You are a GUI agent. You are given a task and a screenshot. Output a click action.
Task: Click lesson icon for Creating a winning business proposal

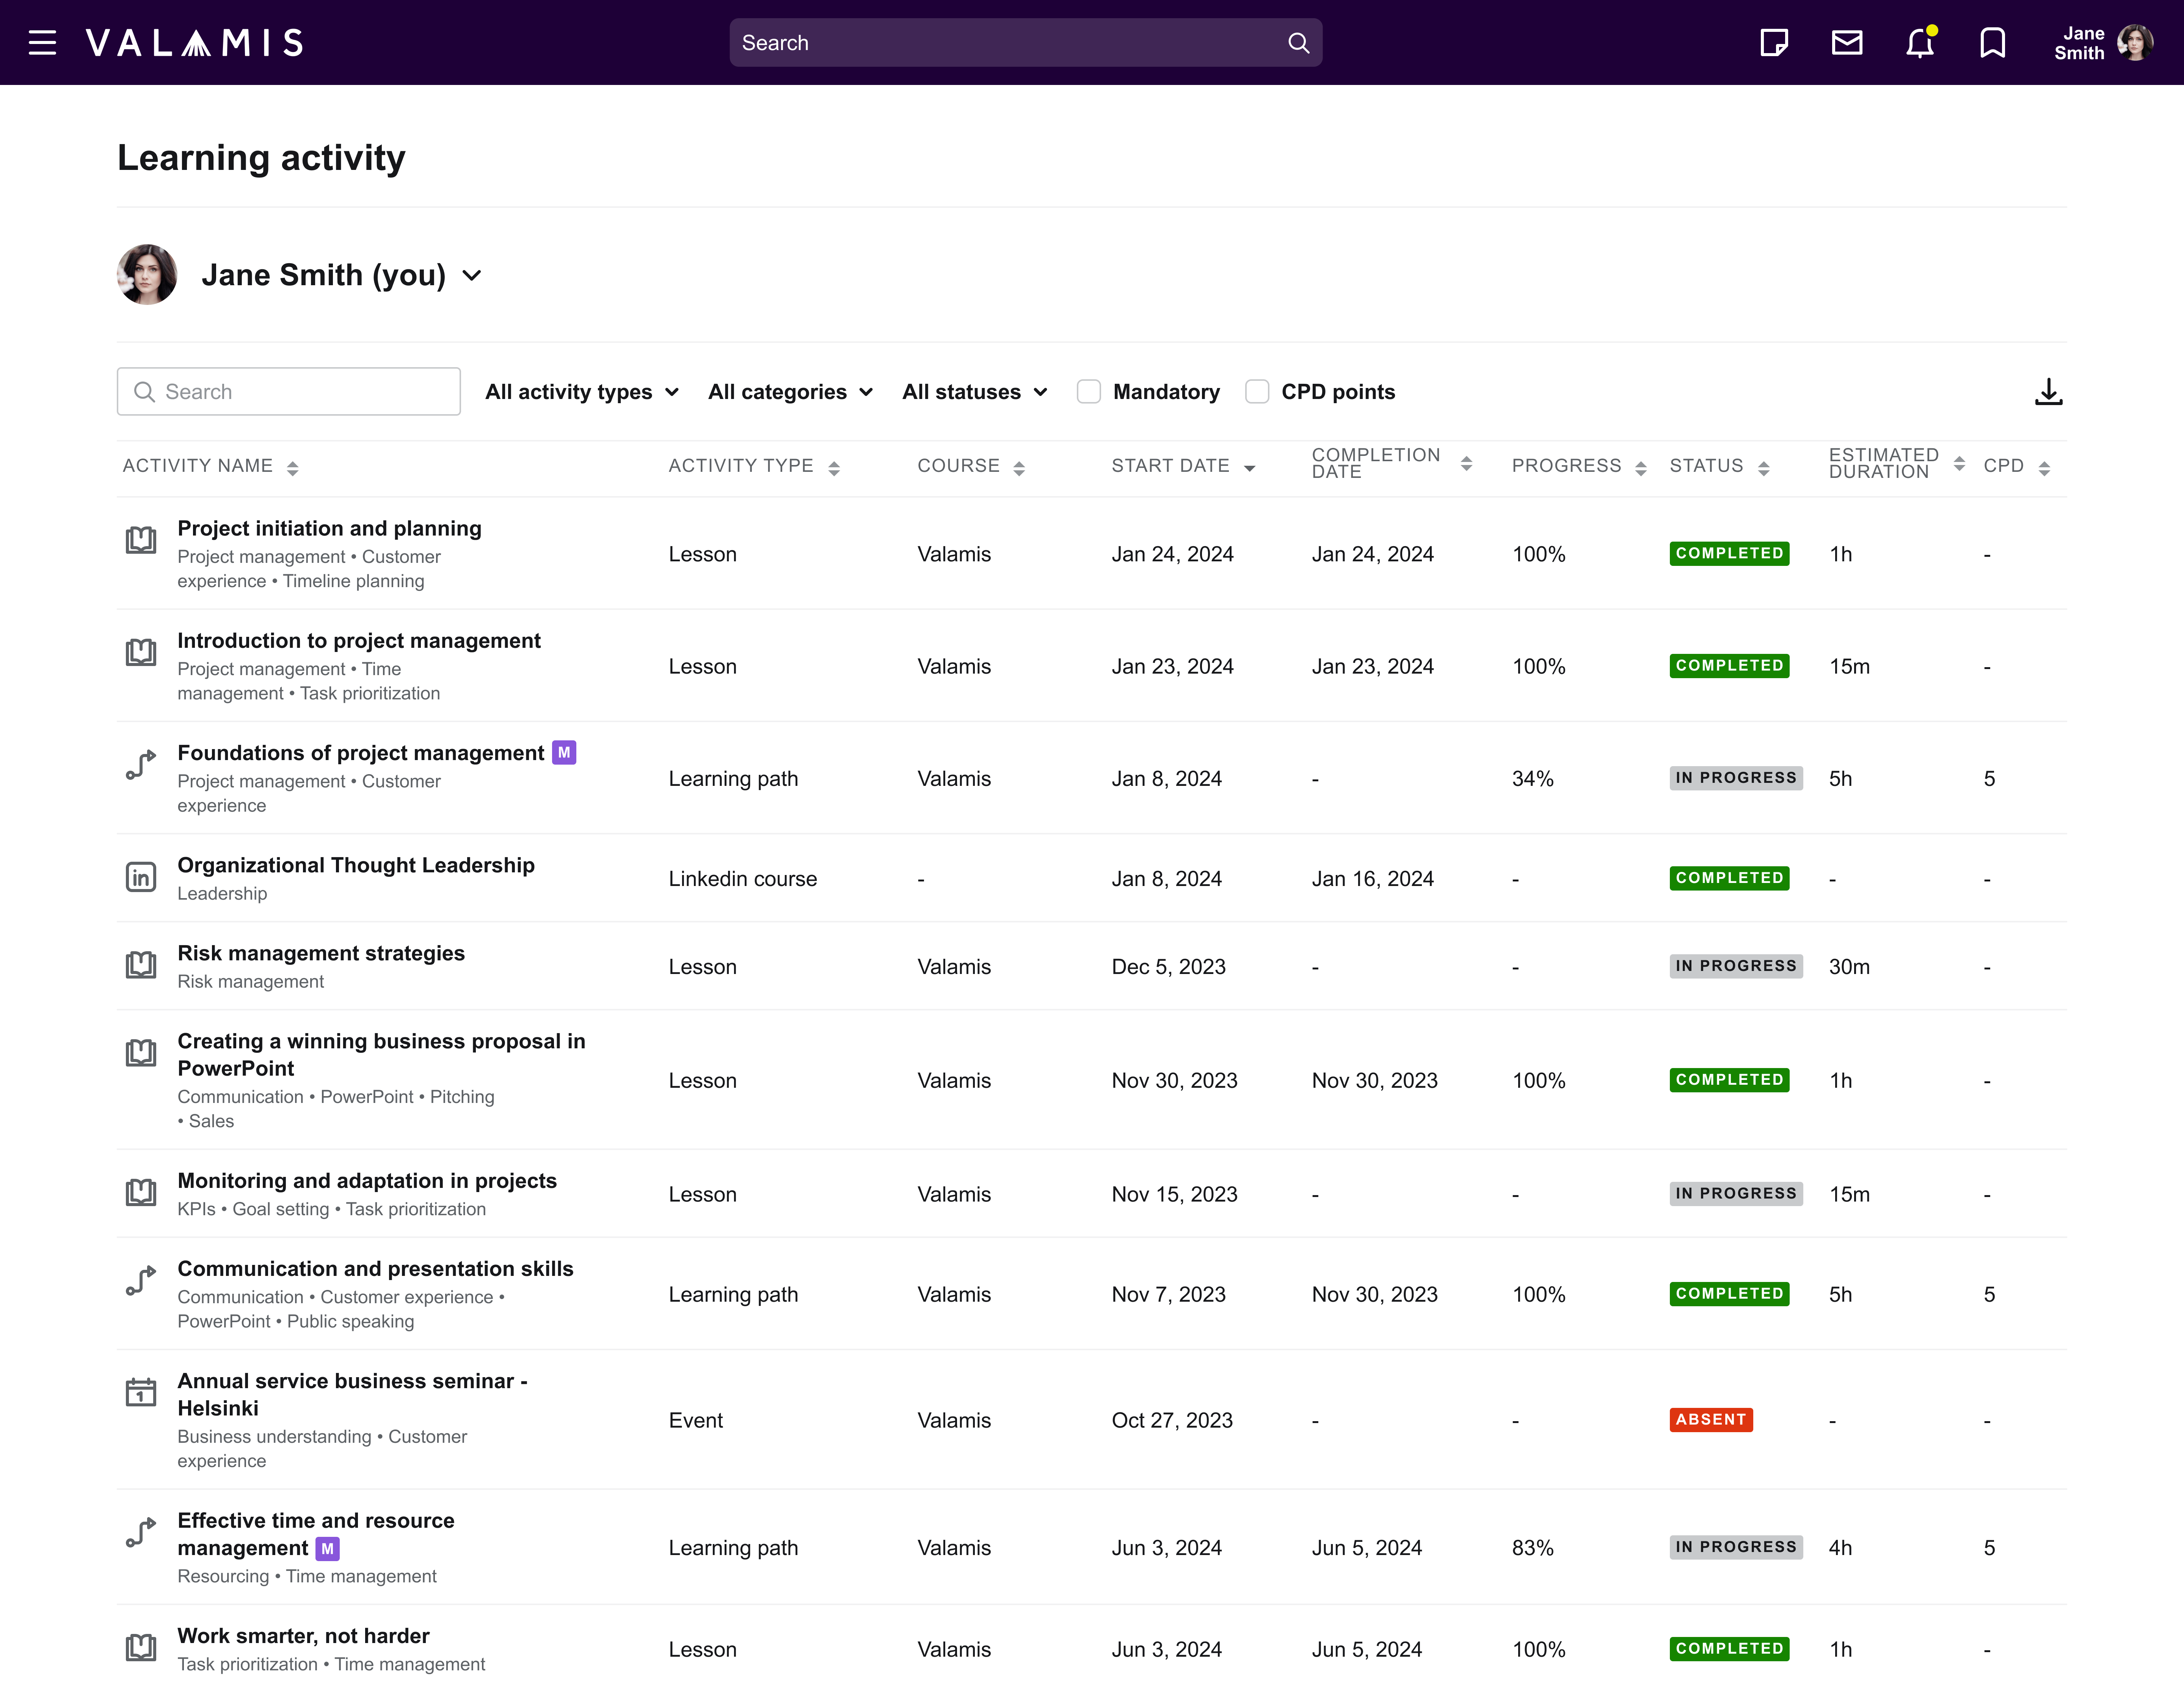(x=141, y=1053)
